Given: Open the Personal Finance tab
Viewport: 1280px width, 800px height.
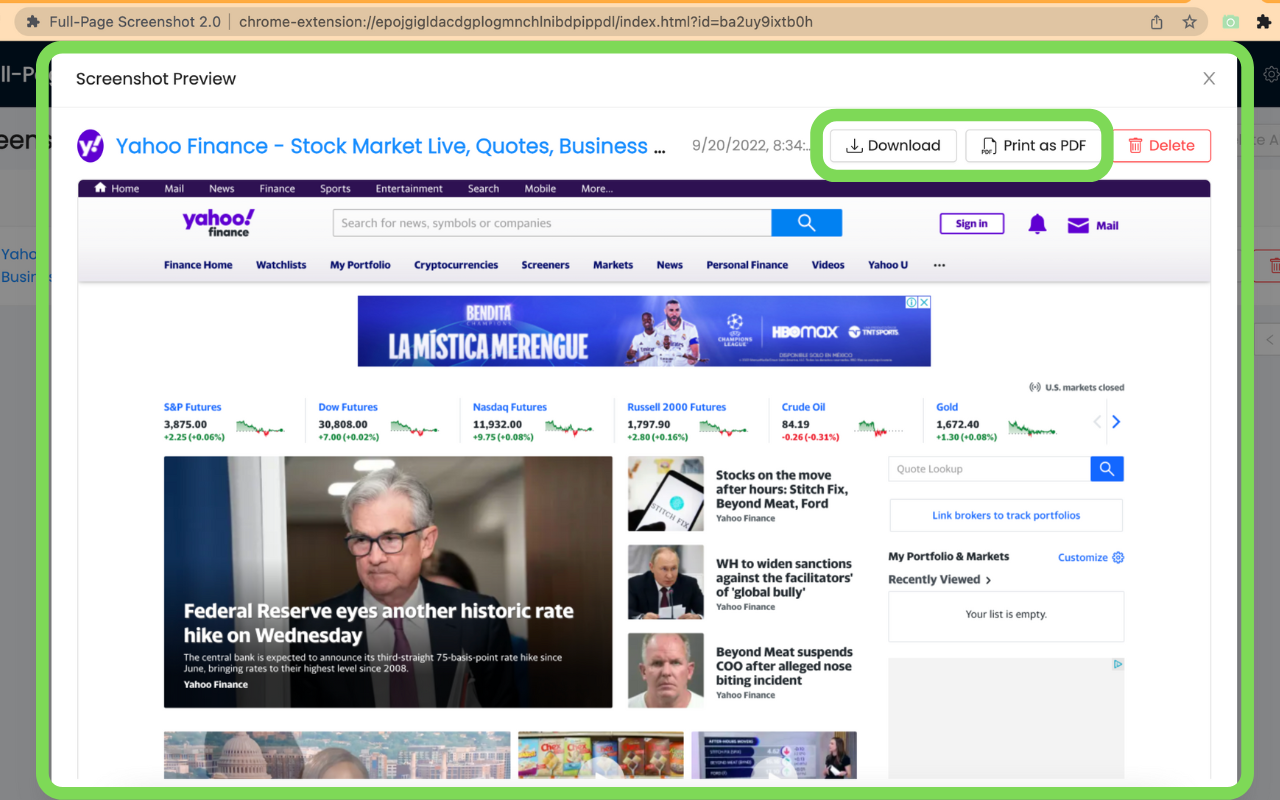Looking at the screenshot, I should [747, 265].
